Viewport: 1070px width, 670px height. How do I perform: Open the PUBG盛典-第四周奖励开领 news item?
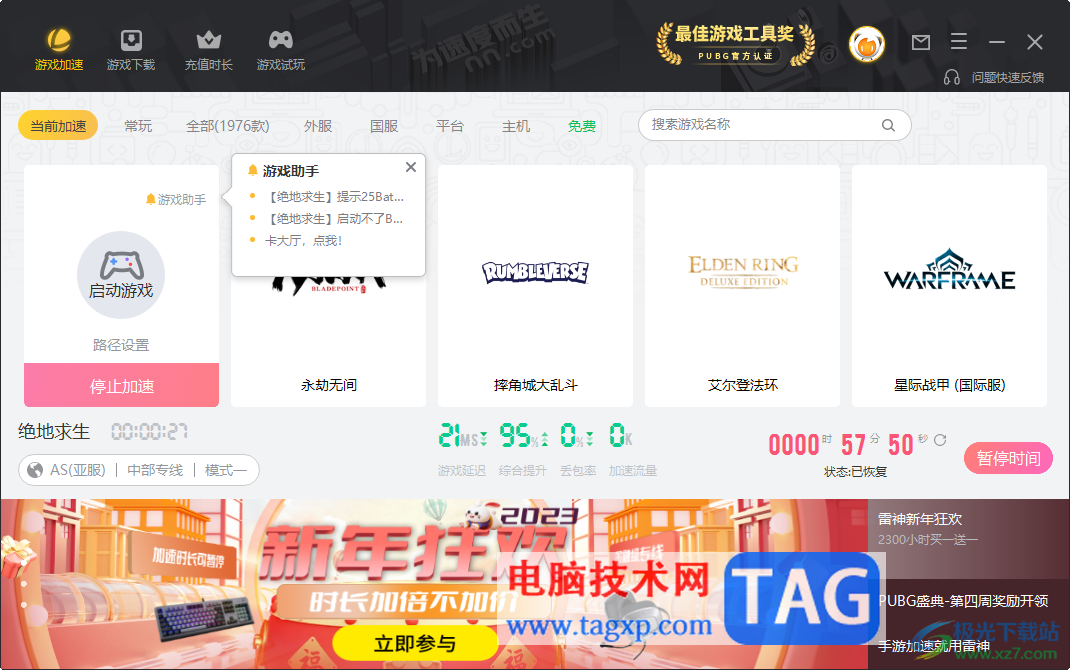click(963, 600)
